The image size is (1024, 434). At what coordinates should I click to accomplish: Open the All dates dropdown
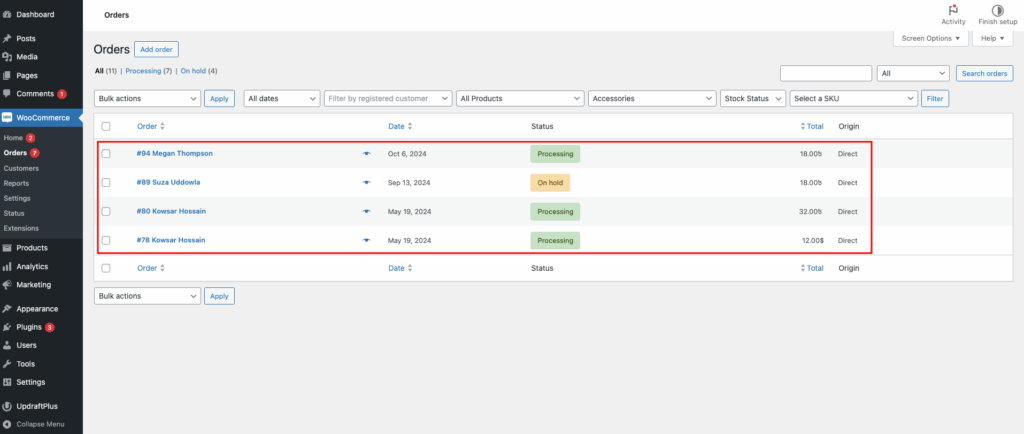click(x=282, y=99)
